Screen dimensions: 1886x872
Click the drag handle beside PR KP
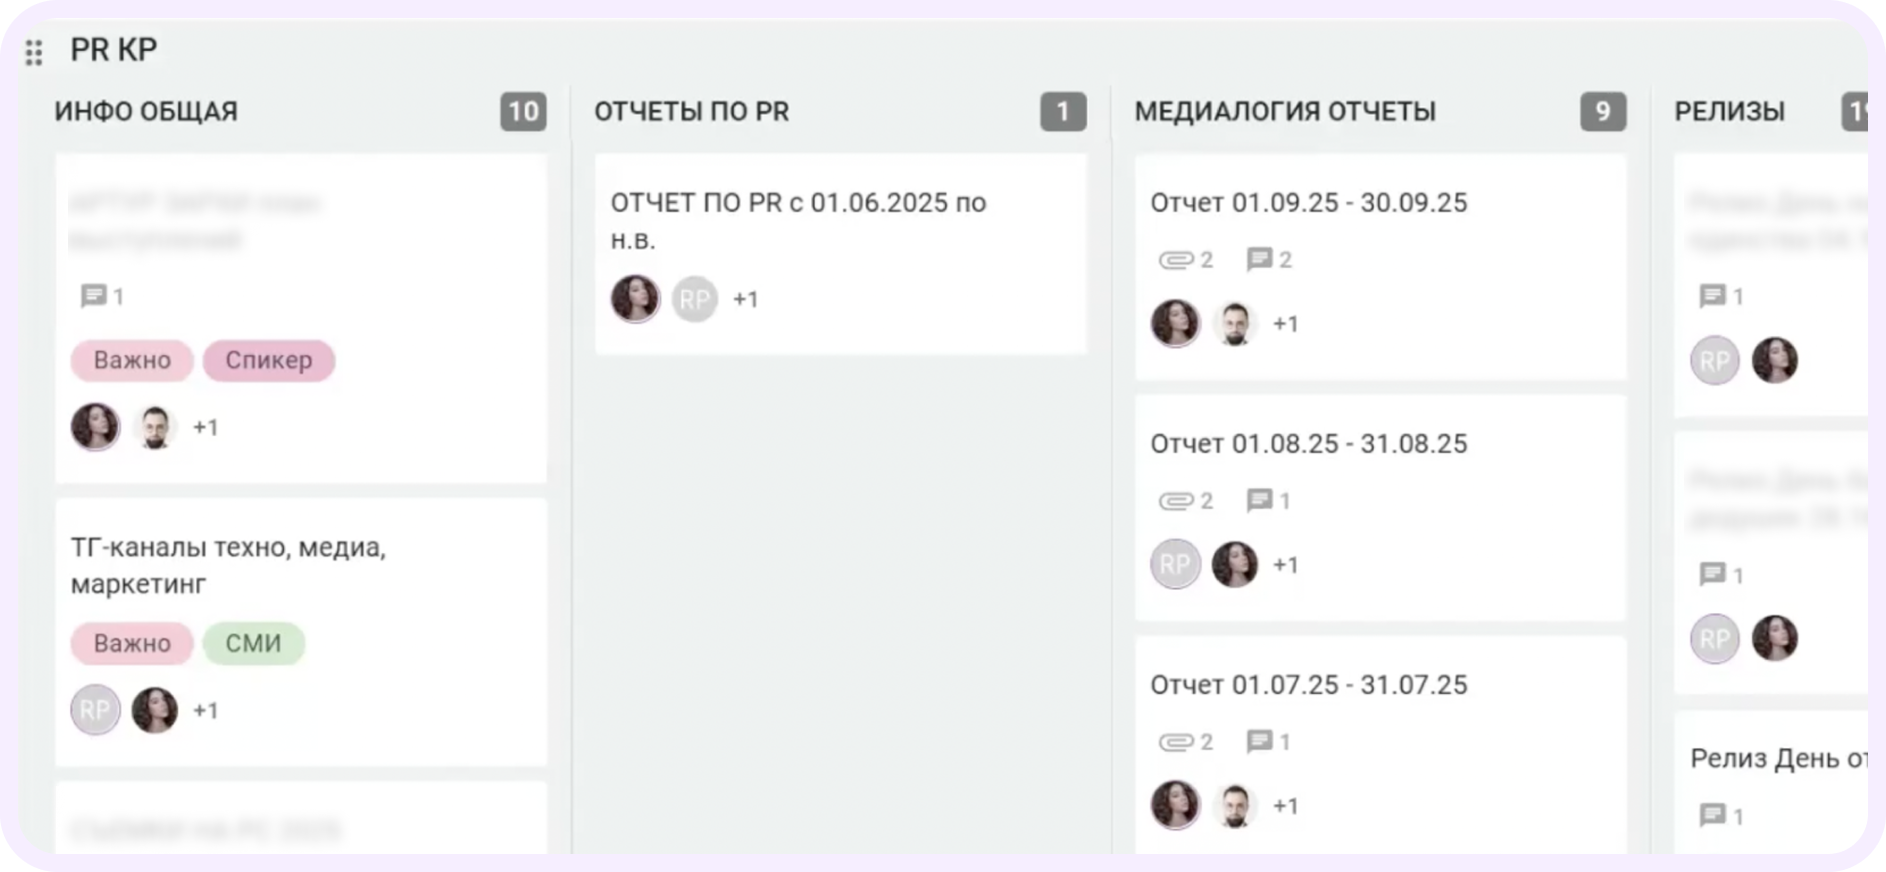[x=34, y=52]
